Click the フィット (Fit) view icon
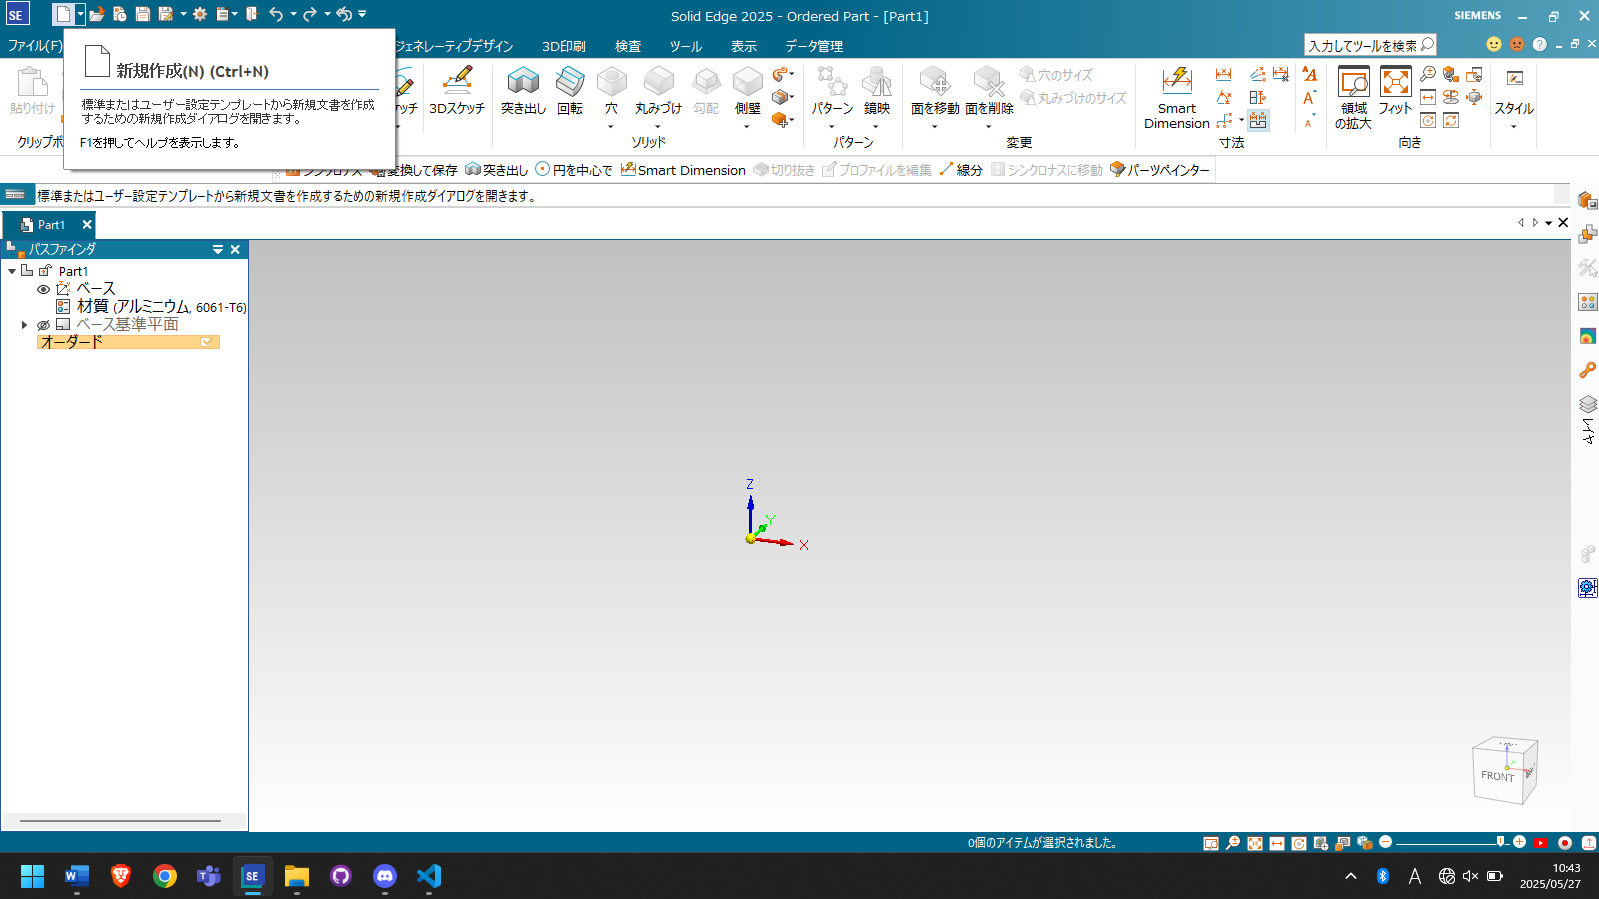1599x899 pixels. tap(1394, 84)
